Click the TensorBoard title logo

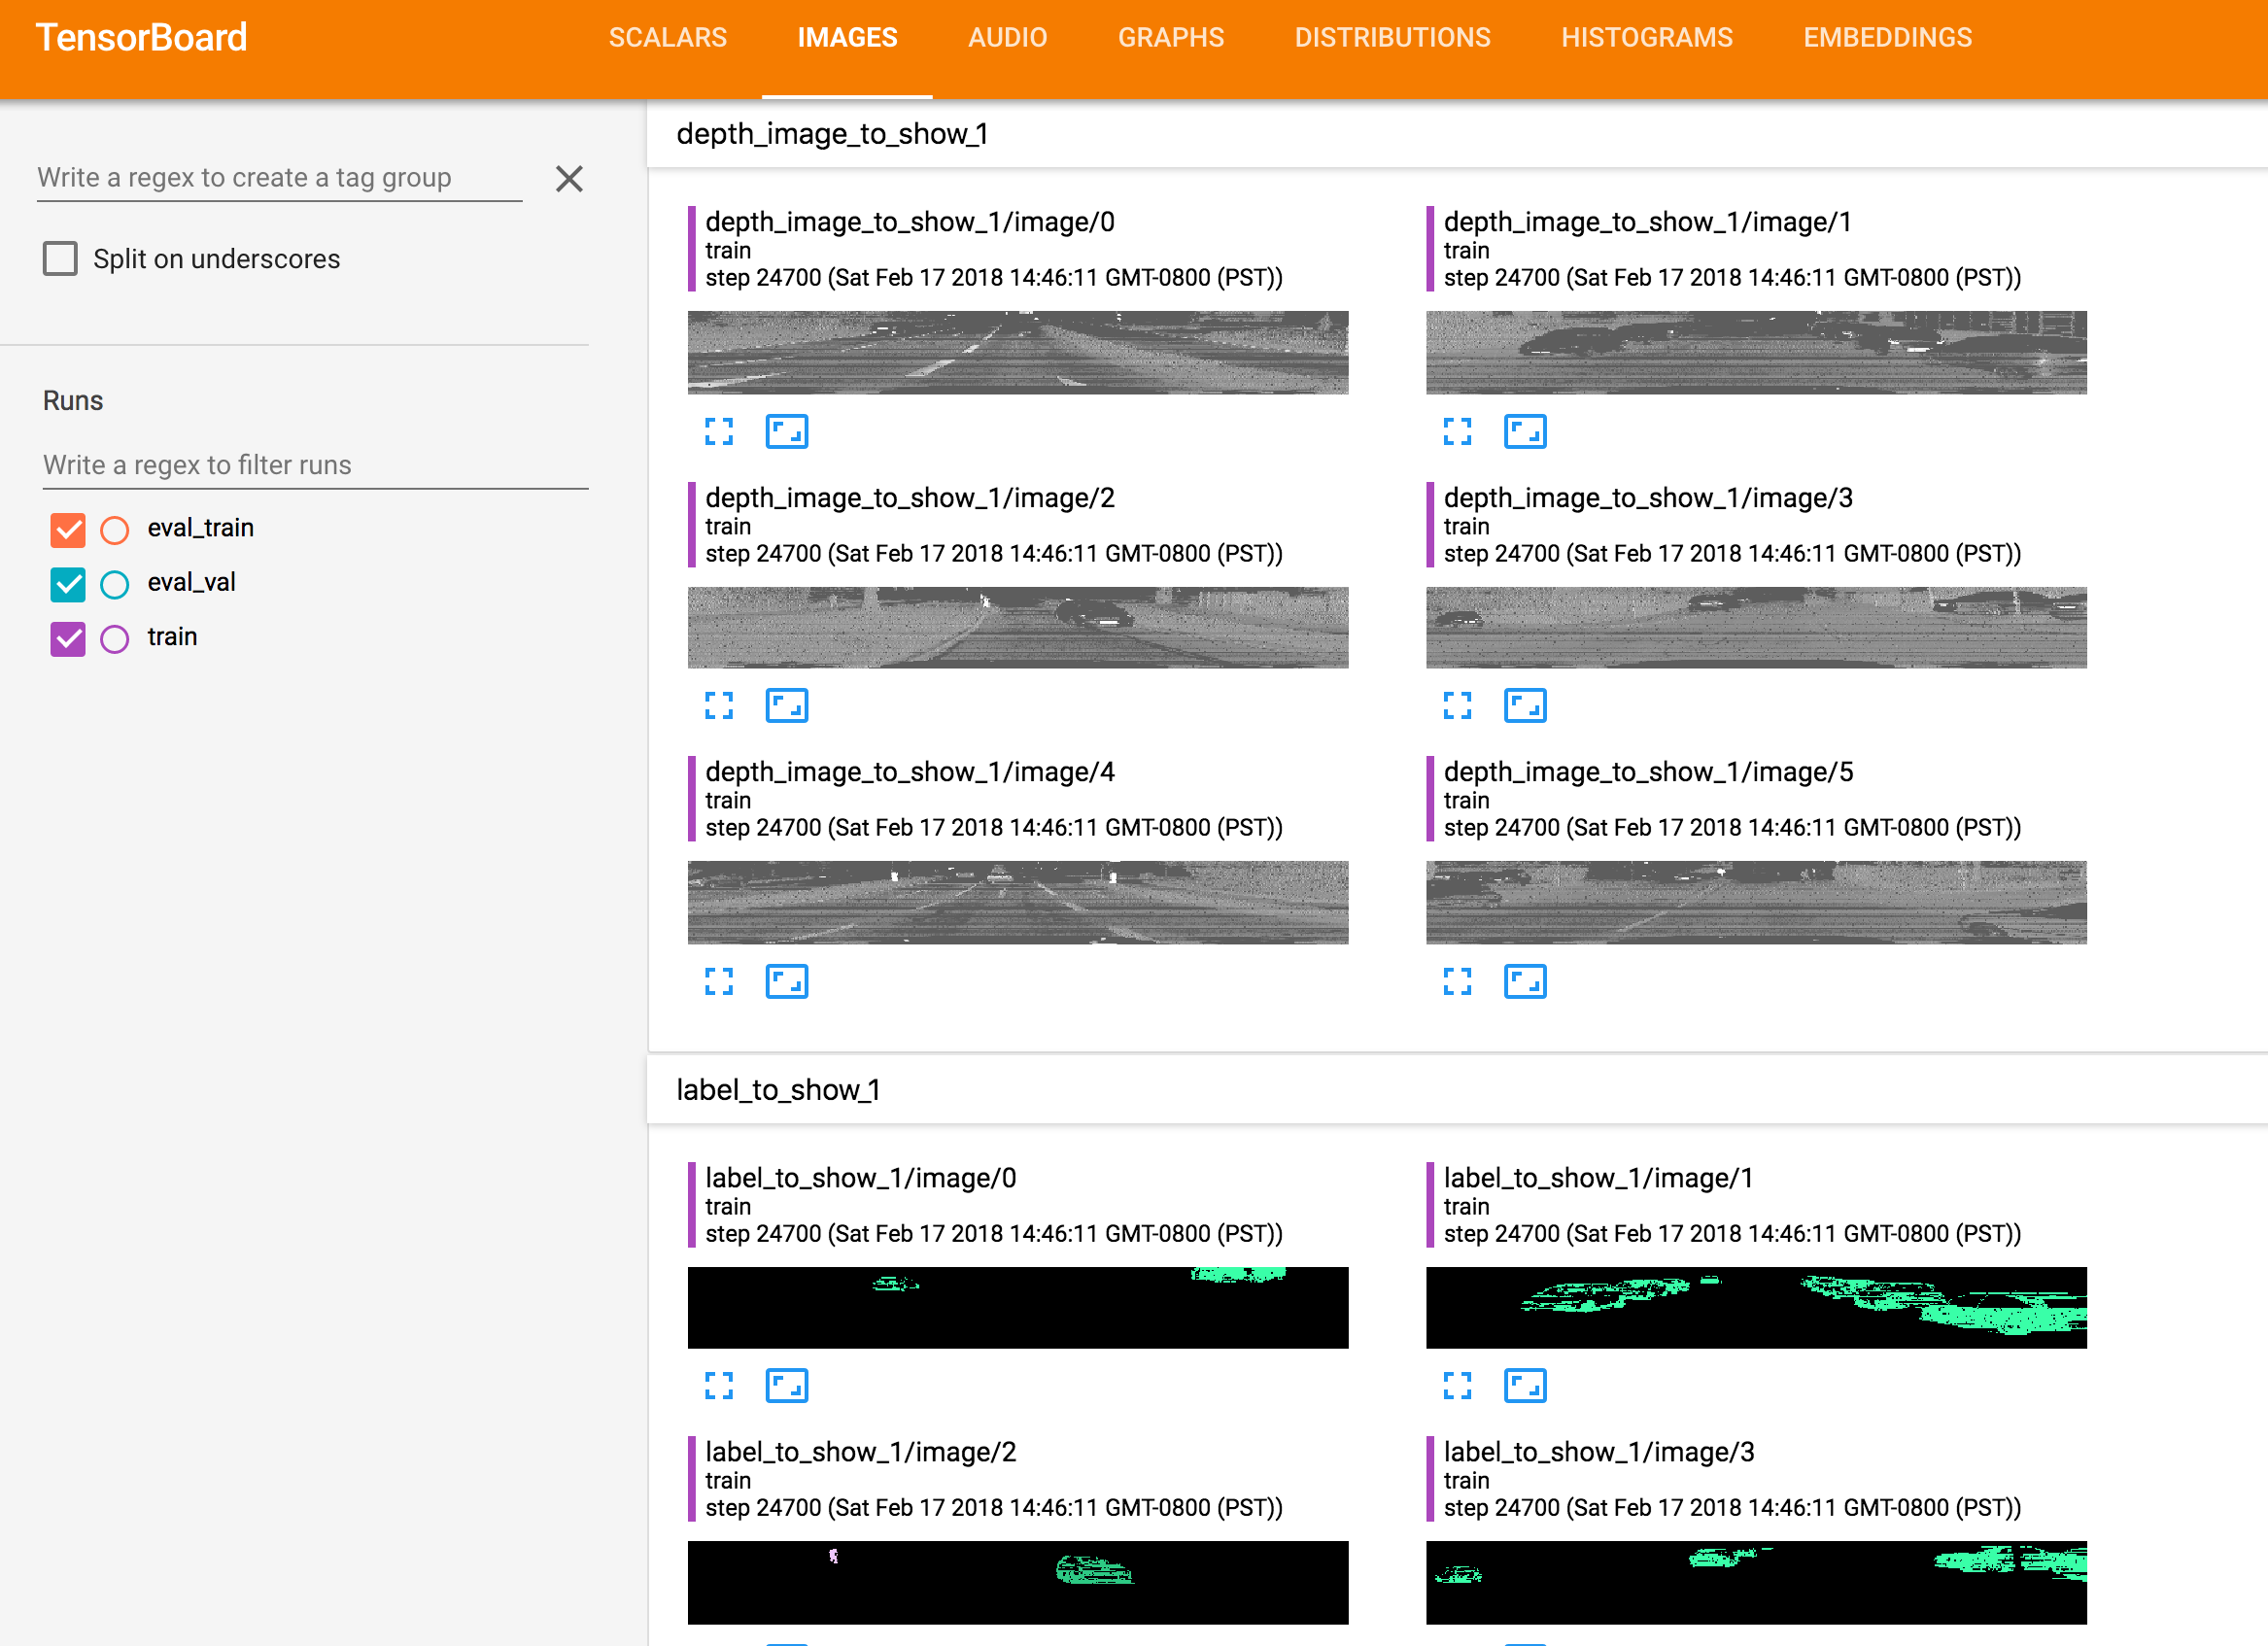point(141,38)
